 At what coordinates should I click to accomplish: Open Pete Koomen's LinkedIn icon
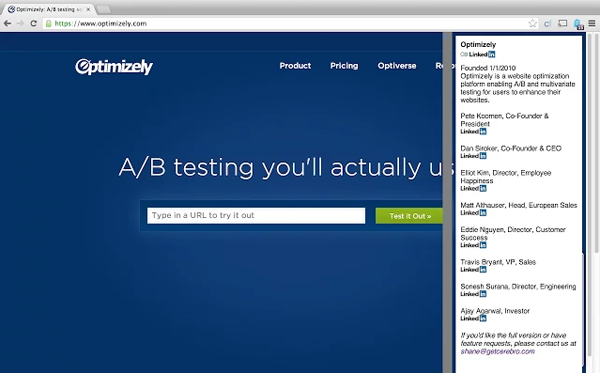click(x=473, y=132)
